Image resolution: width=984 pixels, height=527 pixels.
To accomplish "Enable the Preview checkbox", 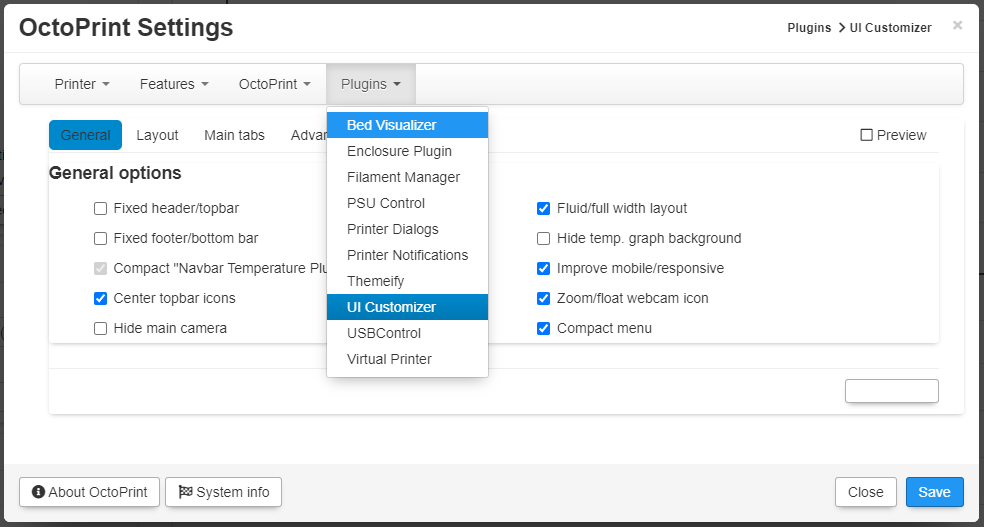I will point(867,135).
